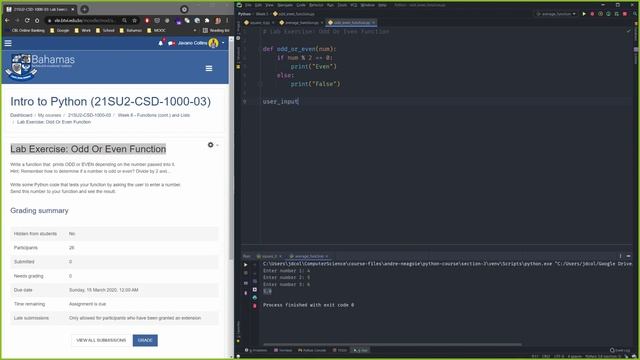Click the red Stop icon in PyCharm toolbar
This screenshot has height=360, width=640.
(x=624, y=13)
